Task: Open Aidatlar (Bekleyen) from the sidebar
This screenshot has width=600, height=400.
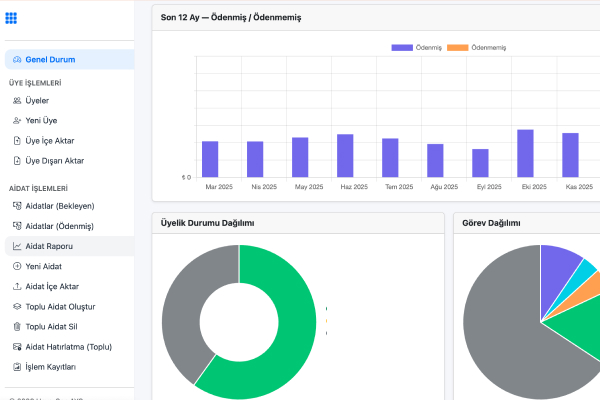Action: click(59, 206)
